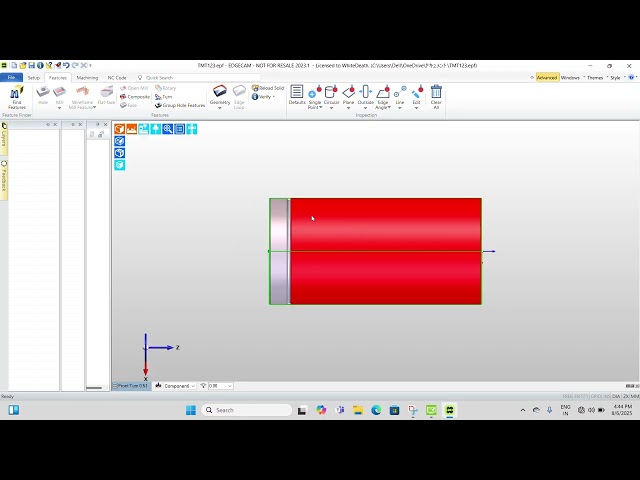
Task: Open the Style menu
Action: 615,78
